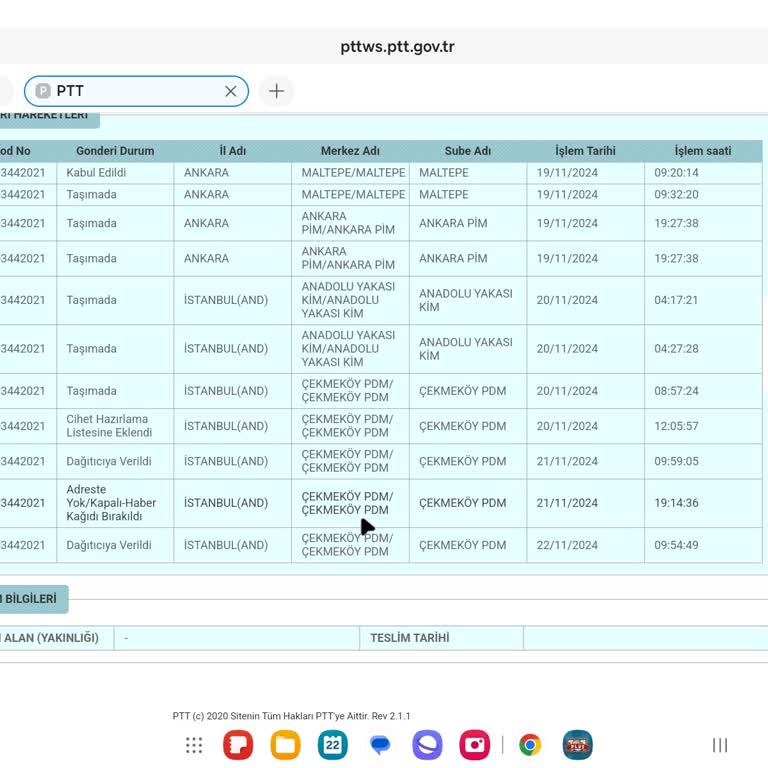Launch Google Chrome from the dock
768x768 pixels.
click(x=530, y=745)
